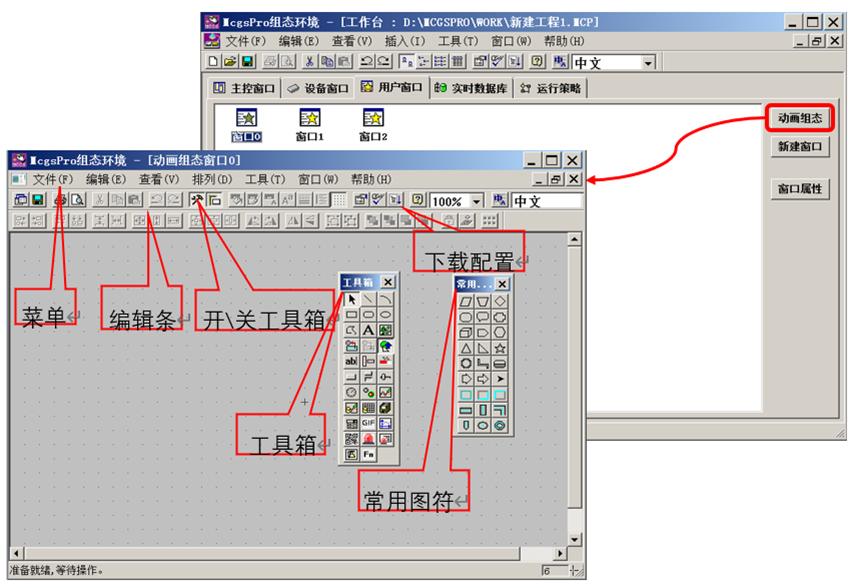
Task: Click the new file icon in workbench toolbar
Action: click(x=213, y=61)
